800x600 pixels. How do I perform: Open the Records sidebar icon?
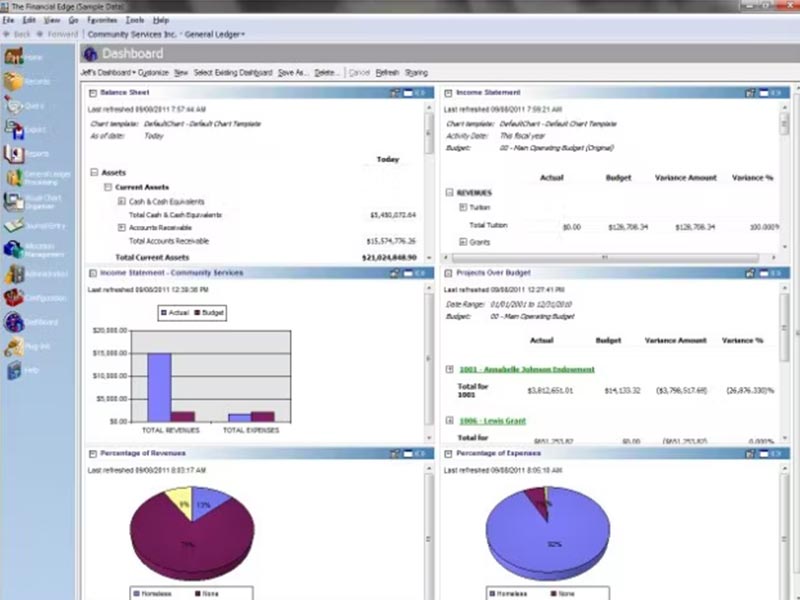[x=16, y=82]
